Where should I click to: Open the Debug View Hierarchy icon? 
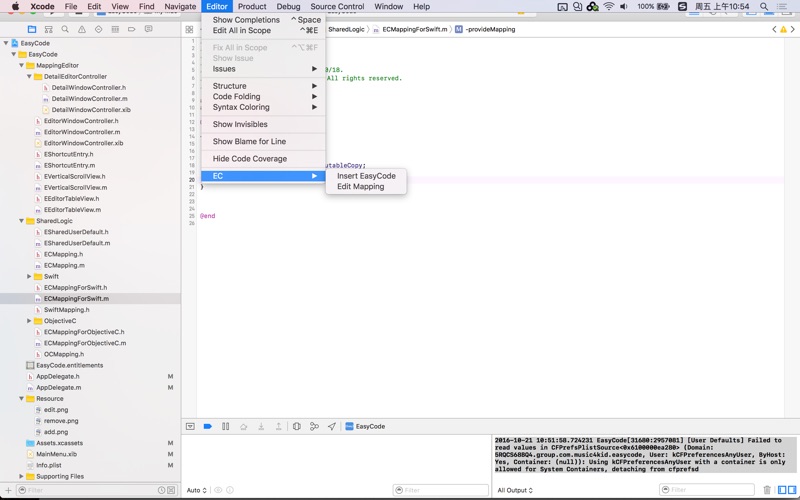pyautogui.click(x=296, y=427)
